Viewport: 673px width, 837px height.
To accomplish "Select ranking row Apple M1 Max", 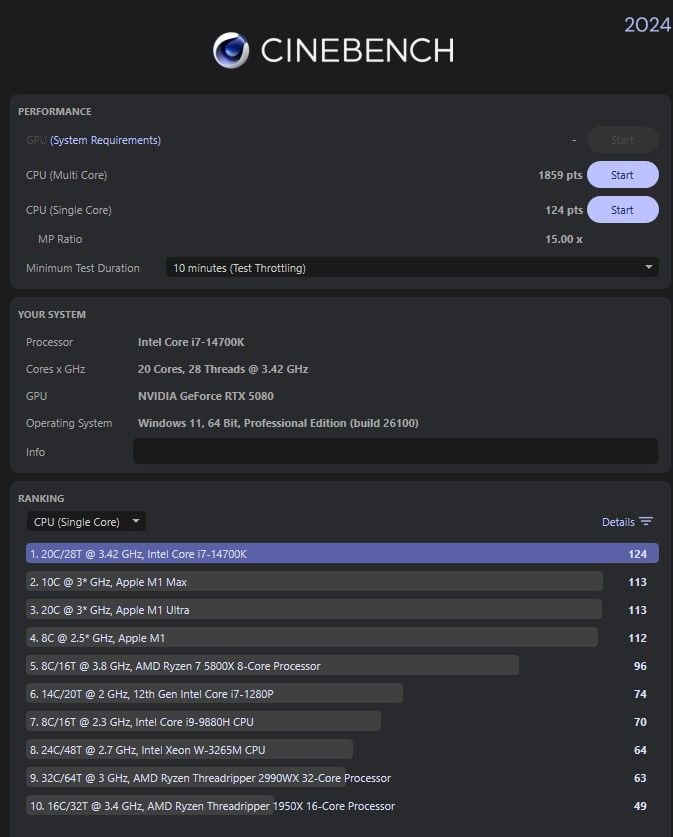I will click(x=342, y=582).
